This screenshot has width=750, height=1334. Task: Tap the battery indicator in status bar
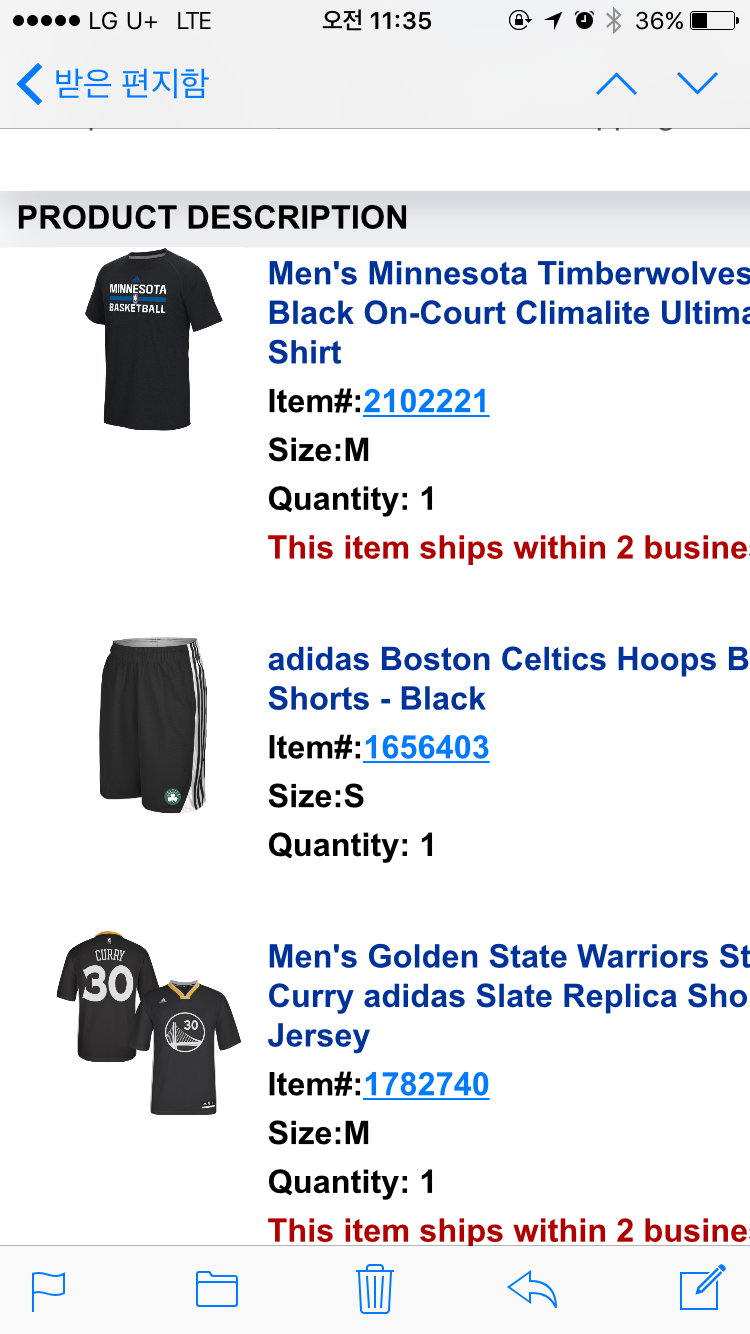click(x=713, y=20)
